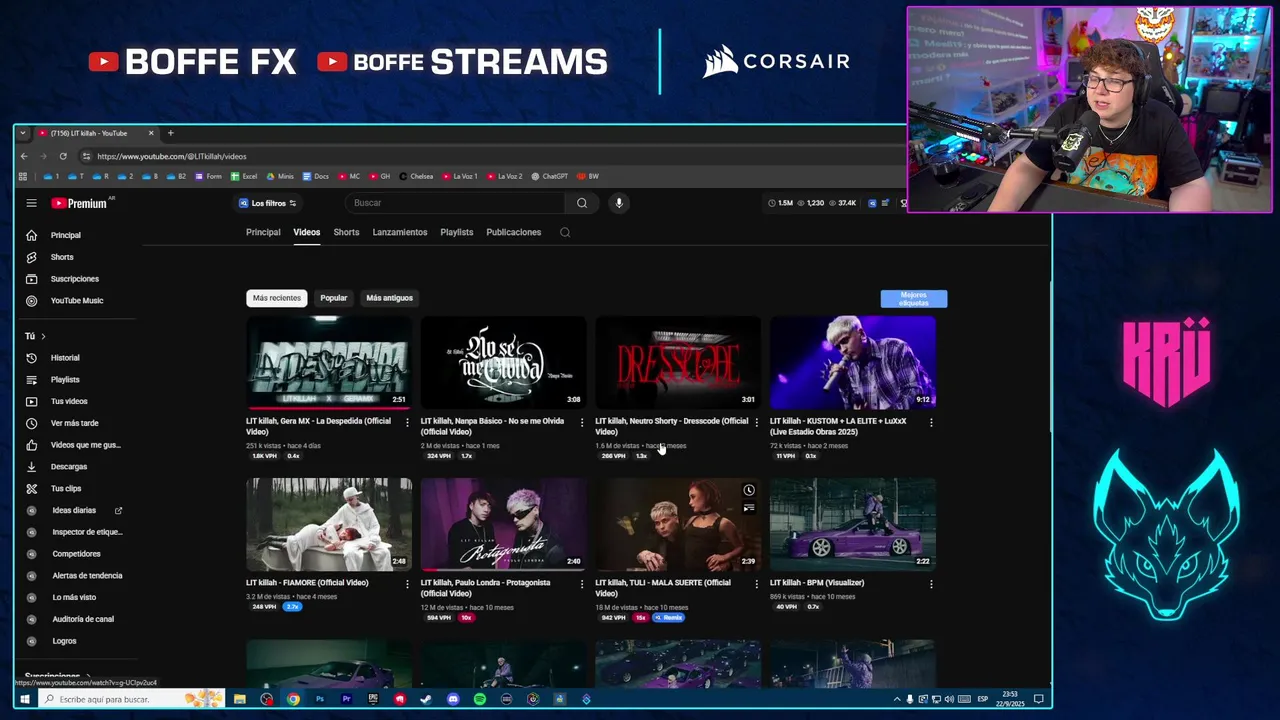Open a new browser tab with plus
The image size is (1280, 720).
tap(170, 133)
